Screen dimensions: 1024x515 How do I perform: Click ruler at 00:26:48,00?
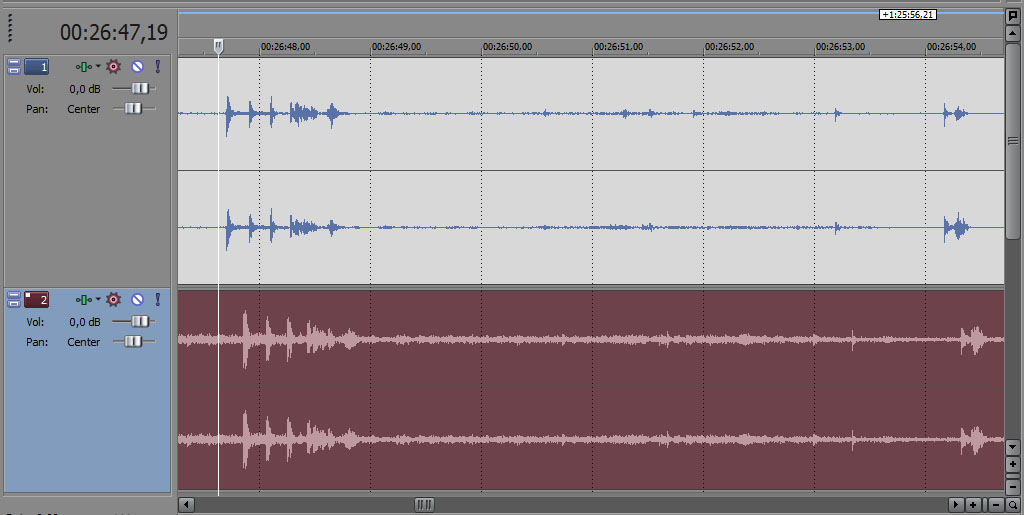tap(285, 47)
